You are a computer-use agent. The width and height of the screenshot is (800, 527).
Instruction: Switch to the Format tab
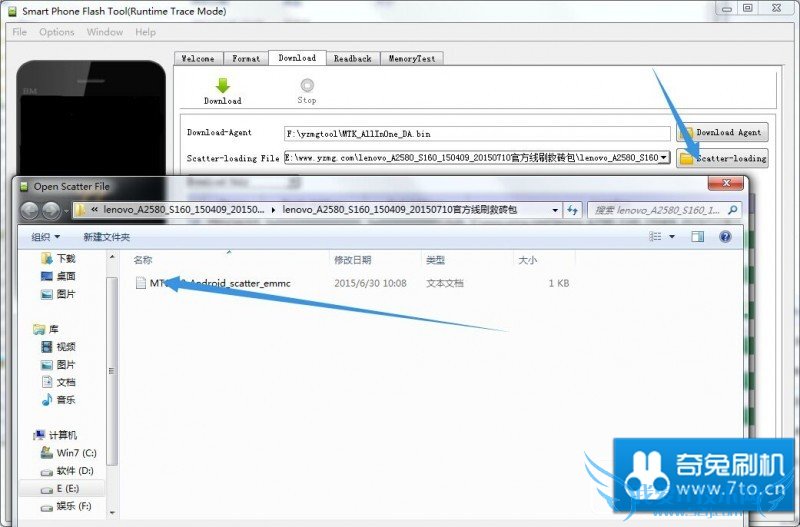point(246,59)
